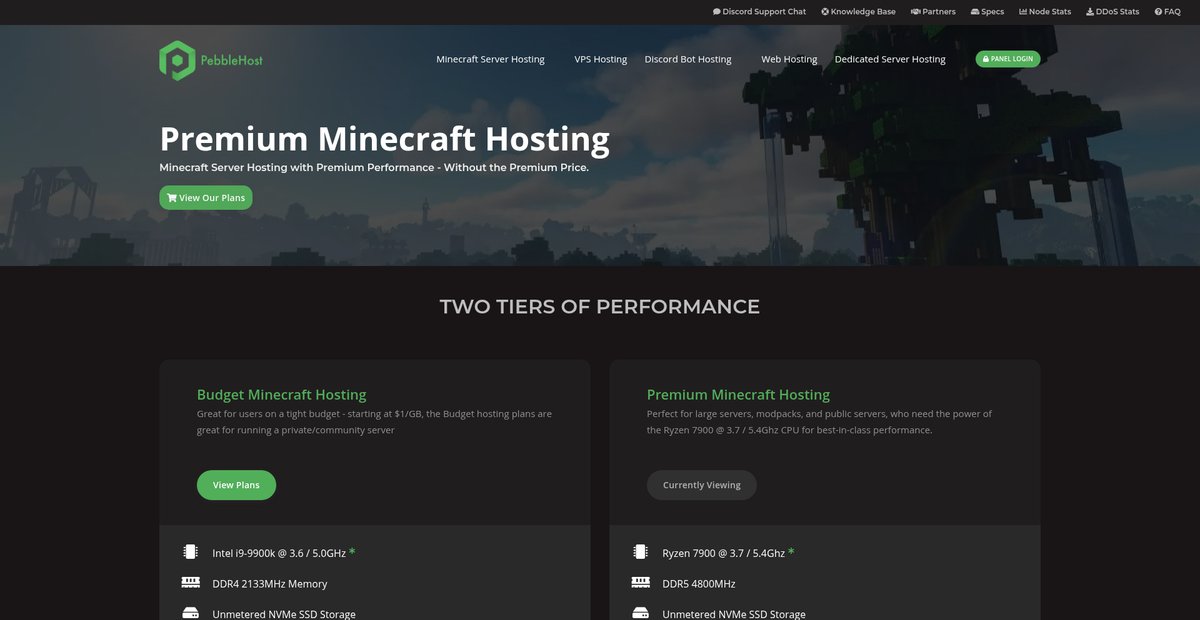The width and height of the screenshot is (1200, 620).
Task: Click the PebbleHost brand name text
Action: 232,60
